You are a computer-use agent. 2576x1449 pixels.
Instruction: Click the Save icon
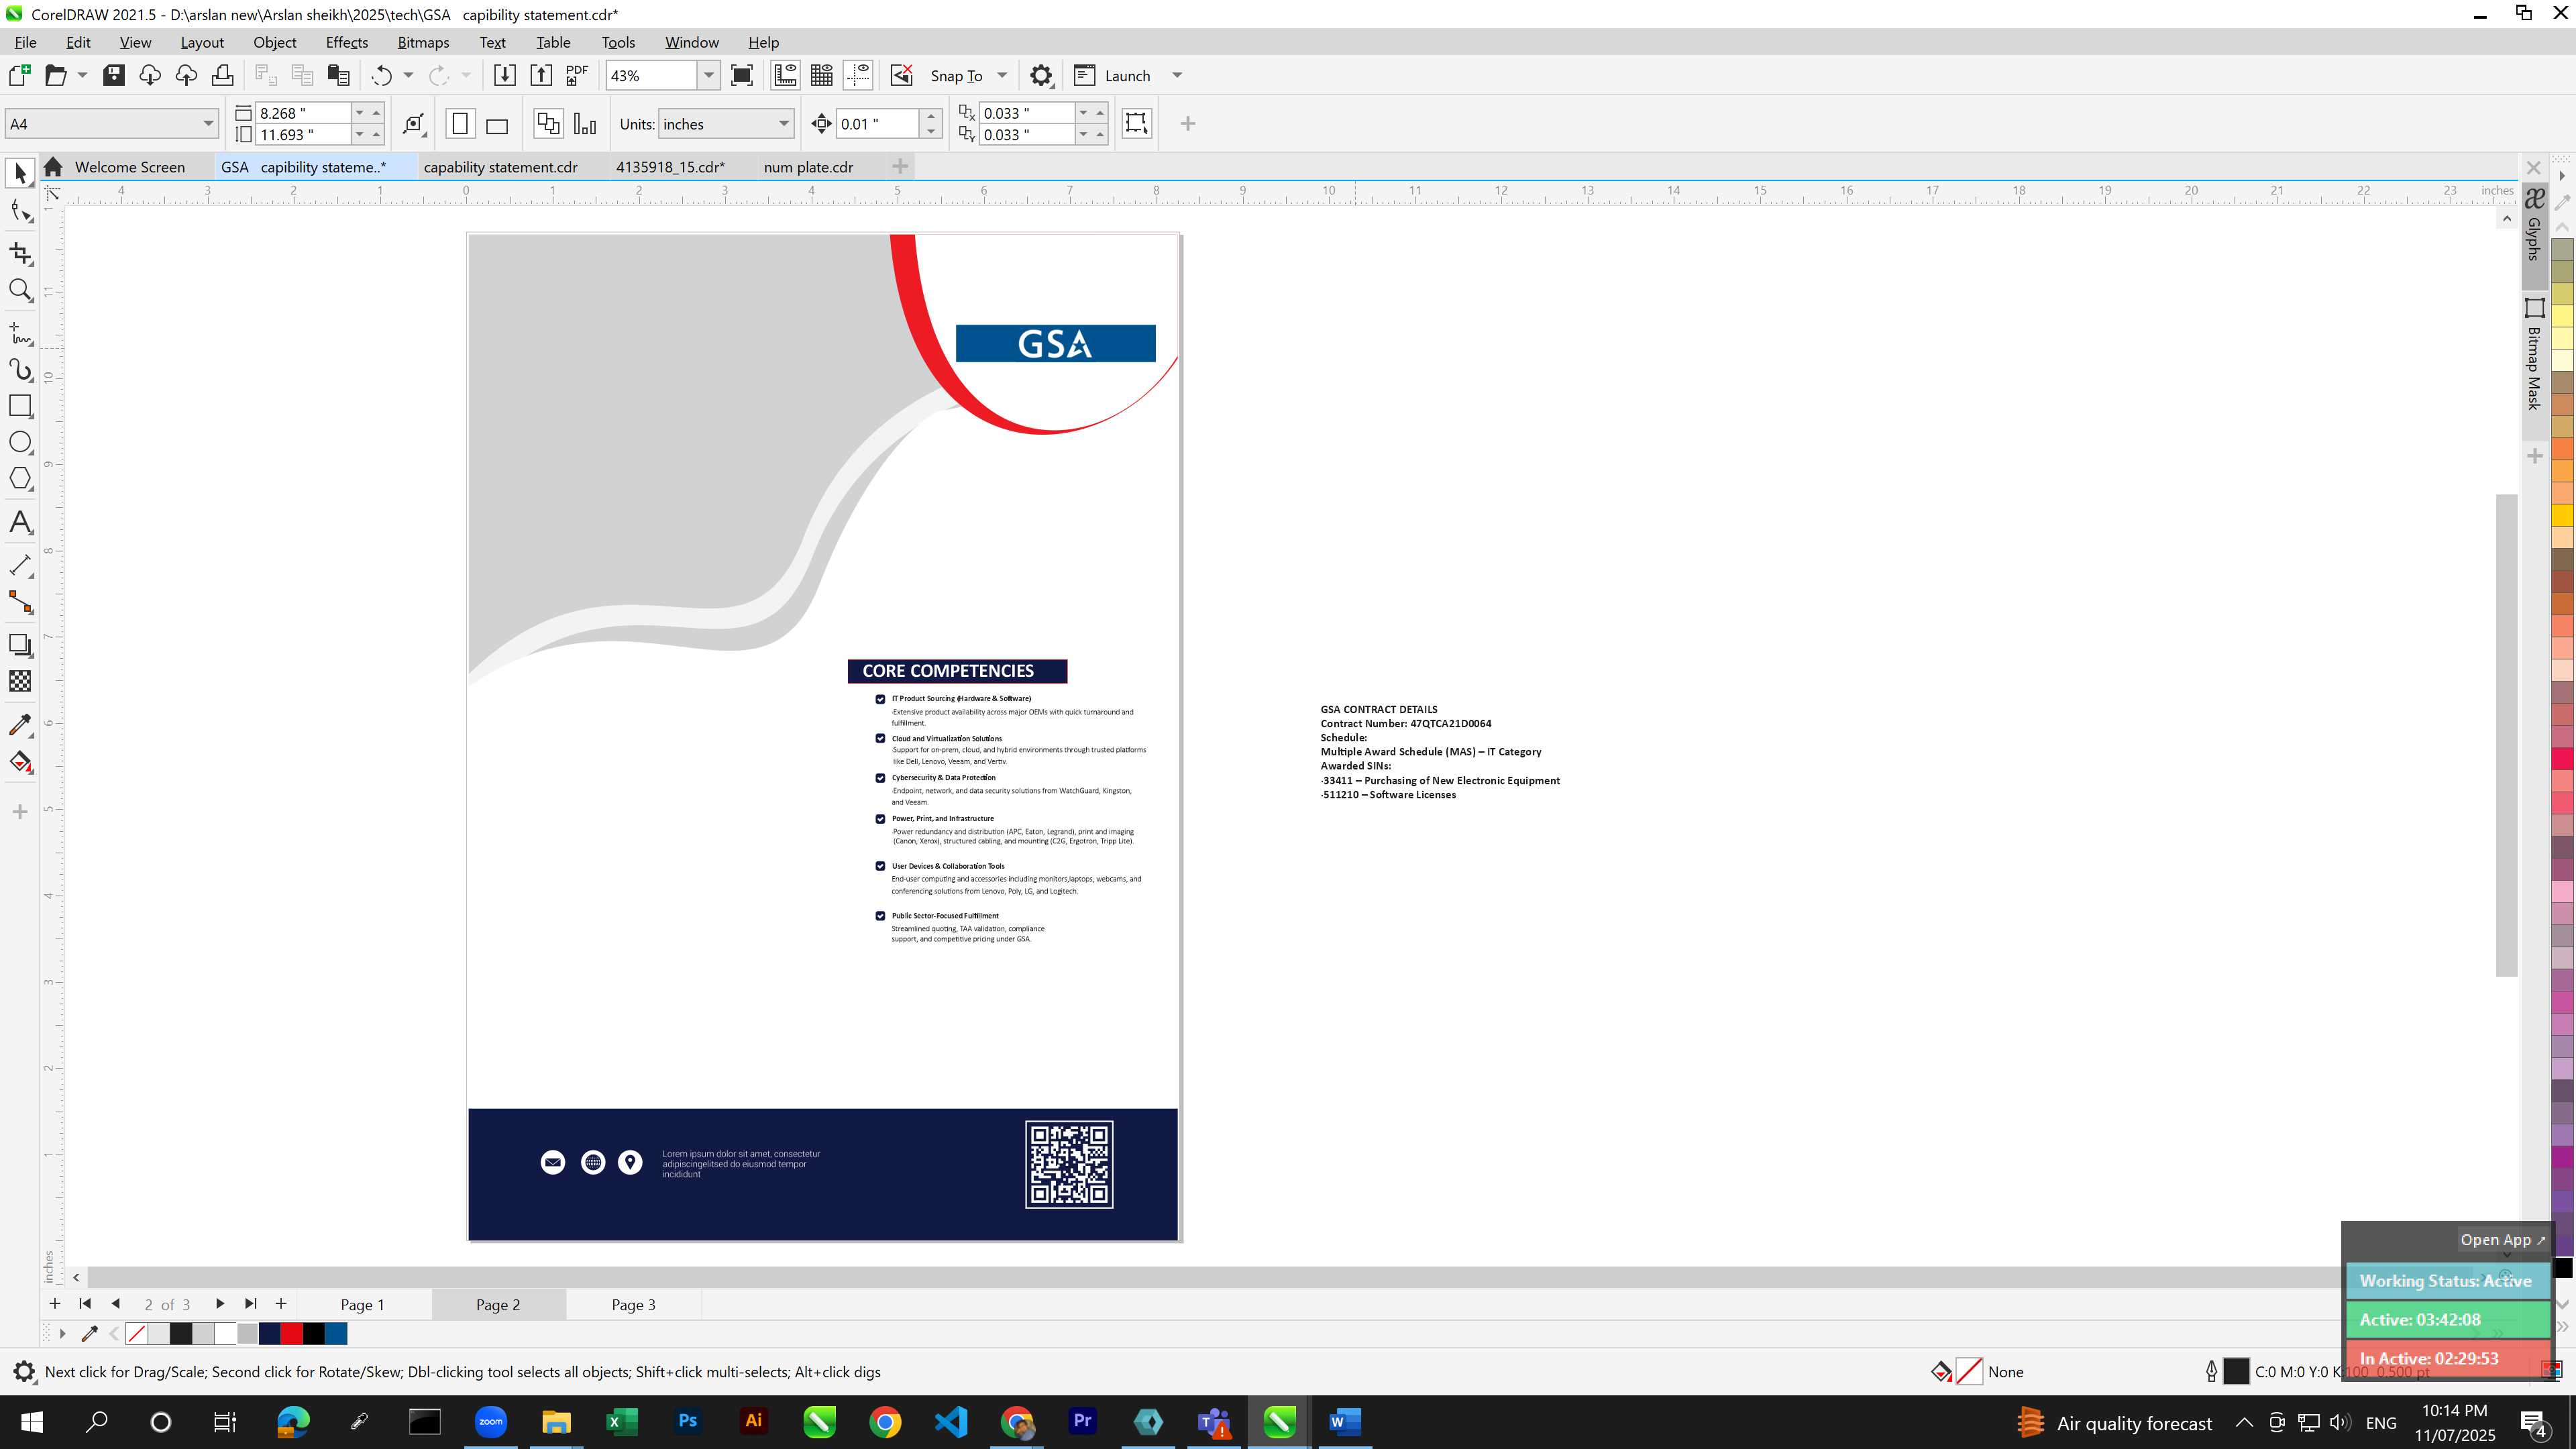click(114, 75)
